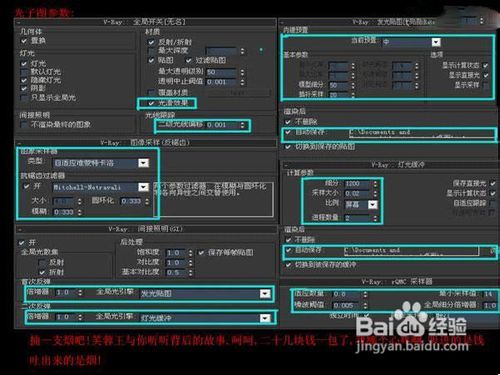
Task: Toggle 反射/折射 checkbox under 材质
Action: click(151, 42)
